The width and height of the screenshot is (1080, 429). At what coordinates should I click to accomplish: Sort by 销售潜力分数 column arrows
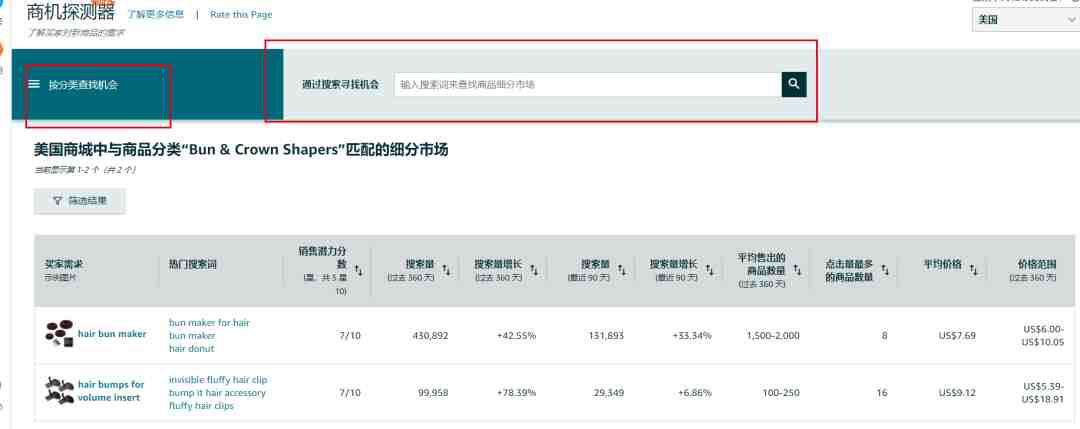[360, 270]
